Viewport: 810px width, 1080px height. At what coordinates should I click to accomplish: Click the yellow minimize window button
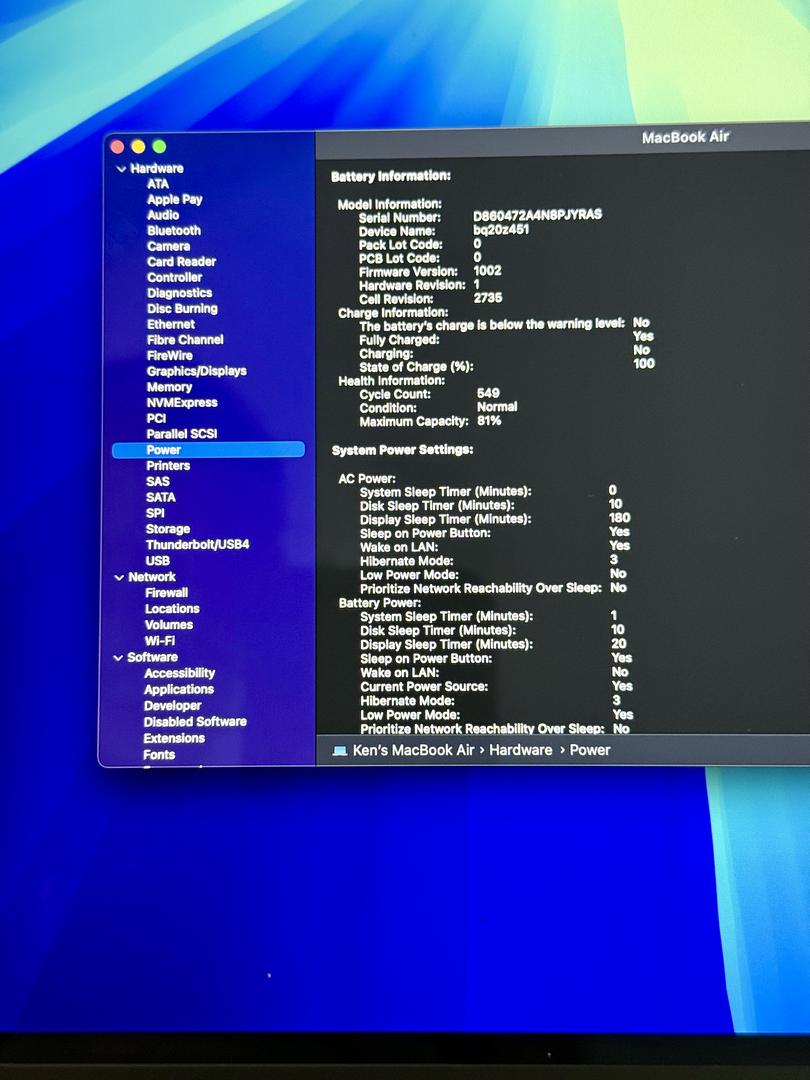[x=138, y=147]
